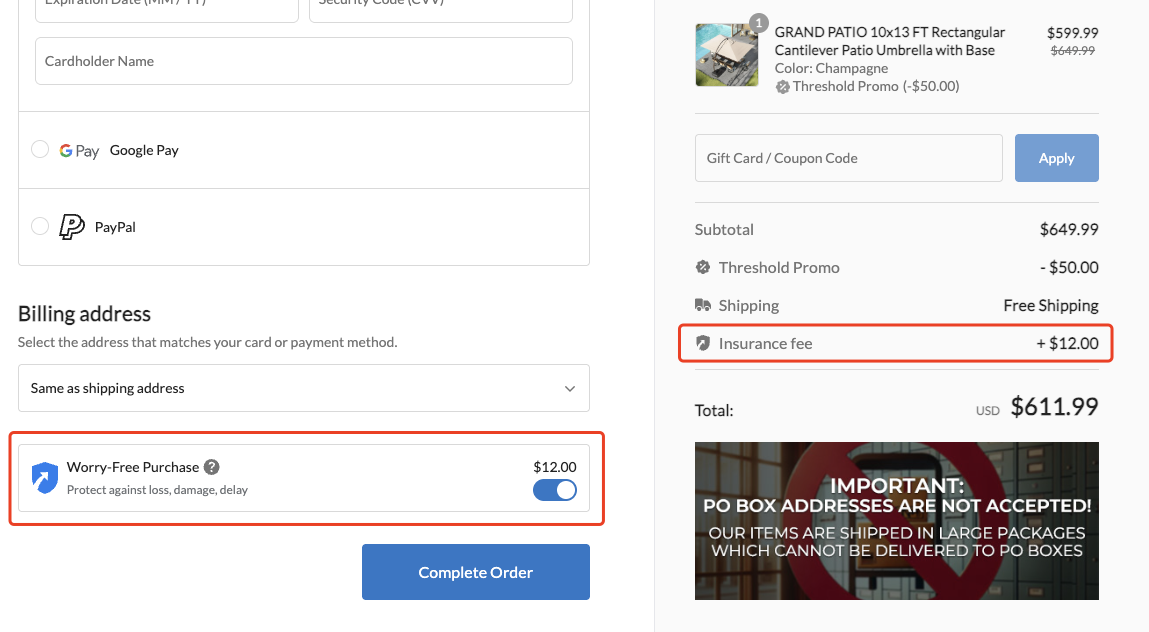Click the GRAND PATIO umbrella product title
Screen dimensions: 1149x632
pyautogui.click(x=889, y=41)
